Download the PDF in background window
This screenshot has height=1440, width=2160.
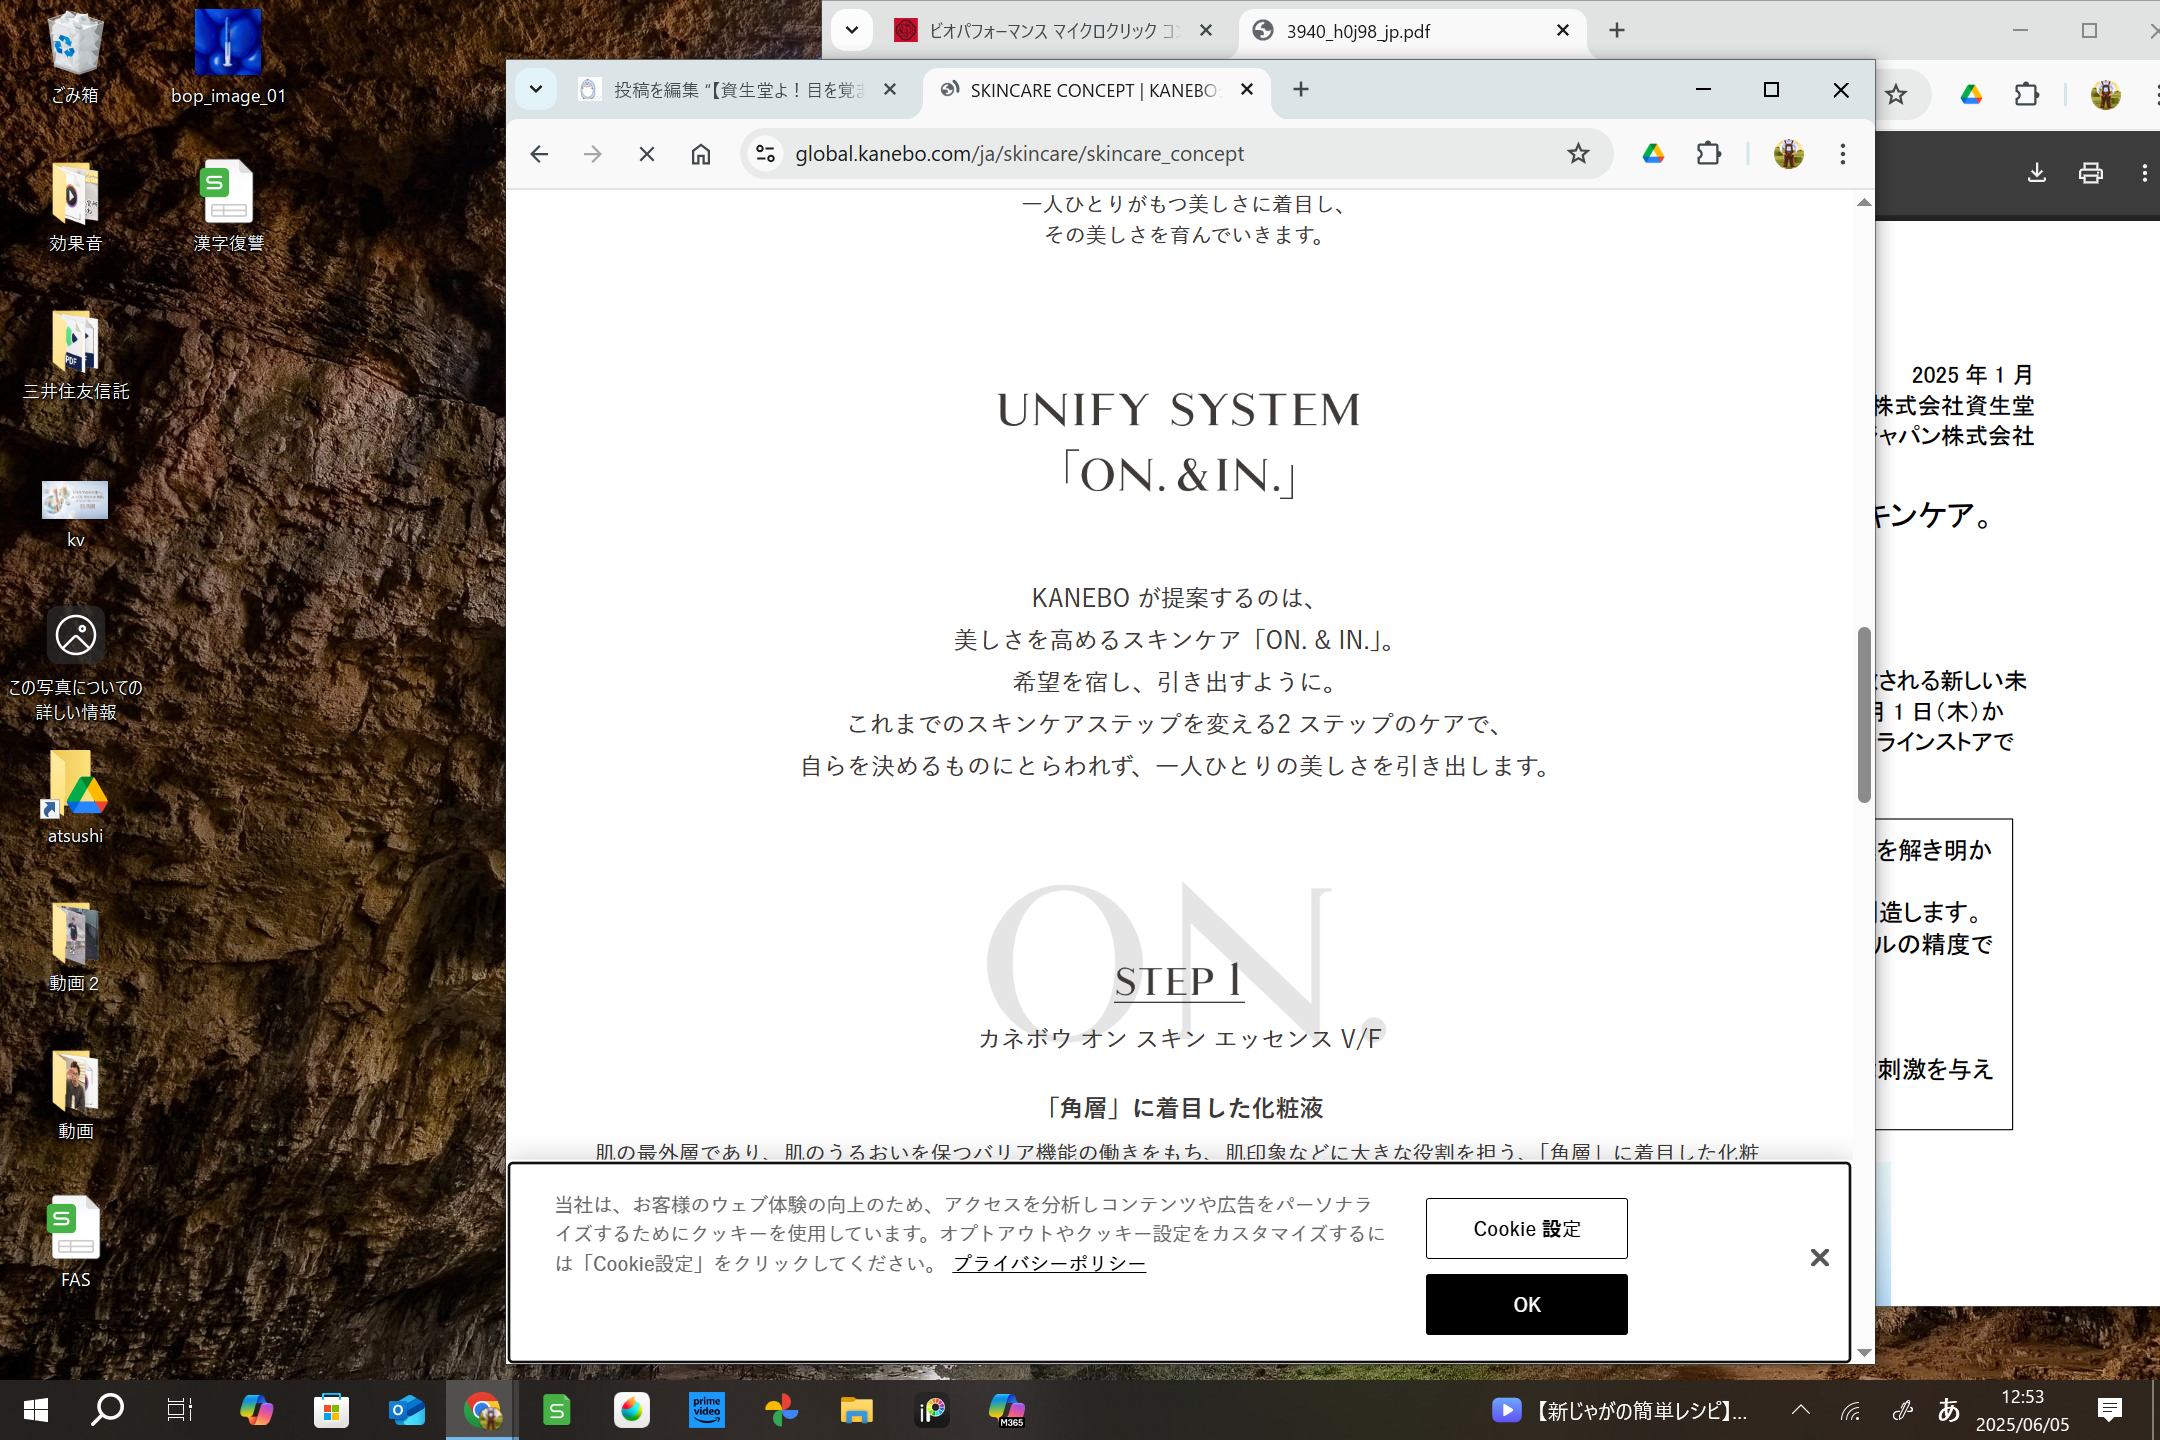[x=2036, y=173]
